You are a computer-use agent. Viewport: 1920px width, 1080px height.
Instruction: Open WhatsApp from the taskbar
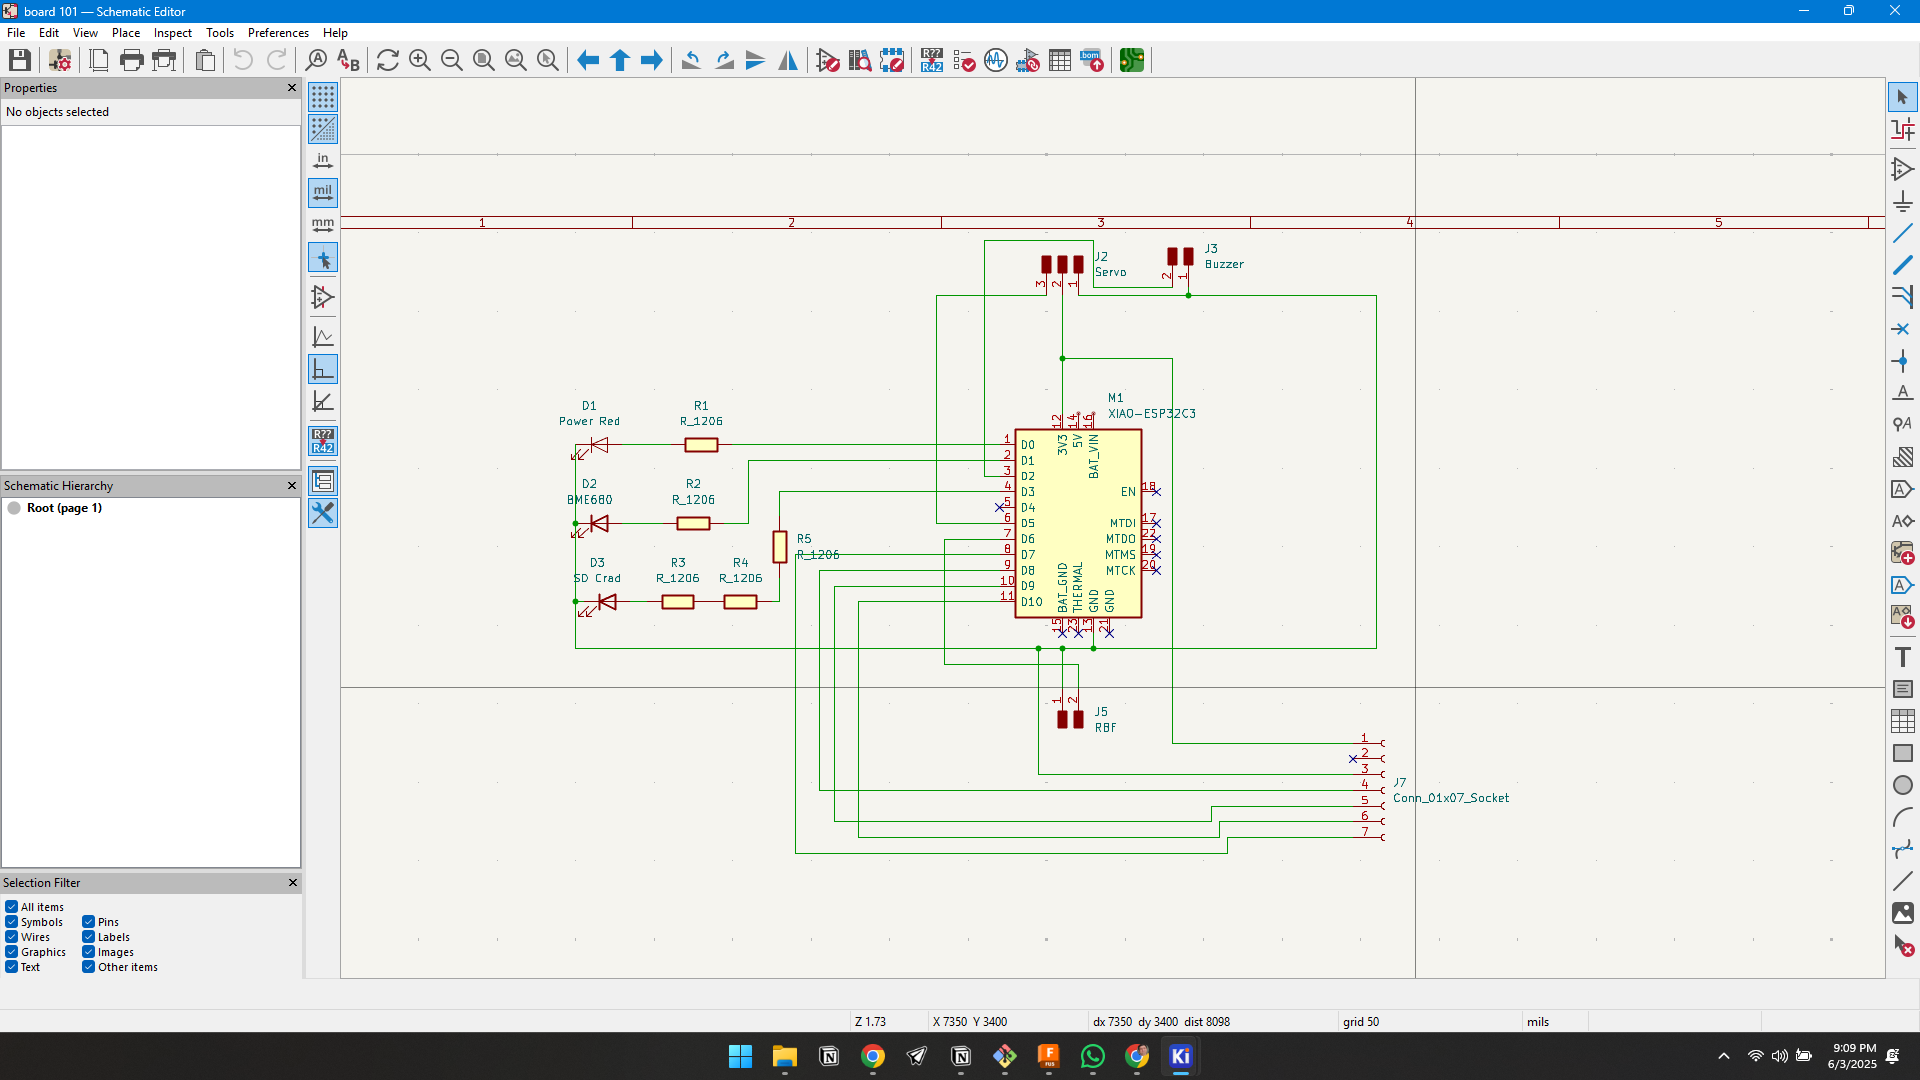(x=1093, y=1057)
